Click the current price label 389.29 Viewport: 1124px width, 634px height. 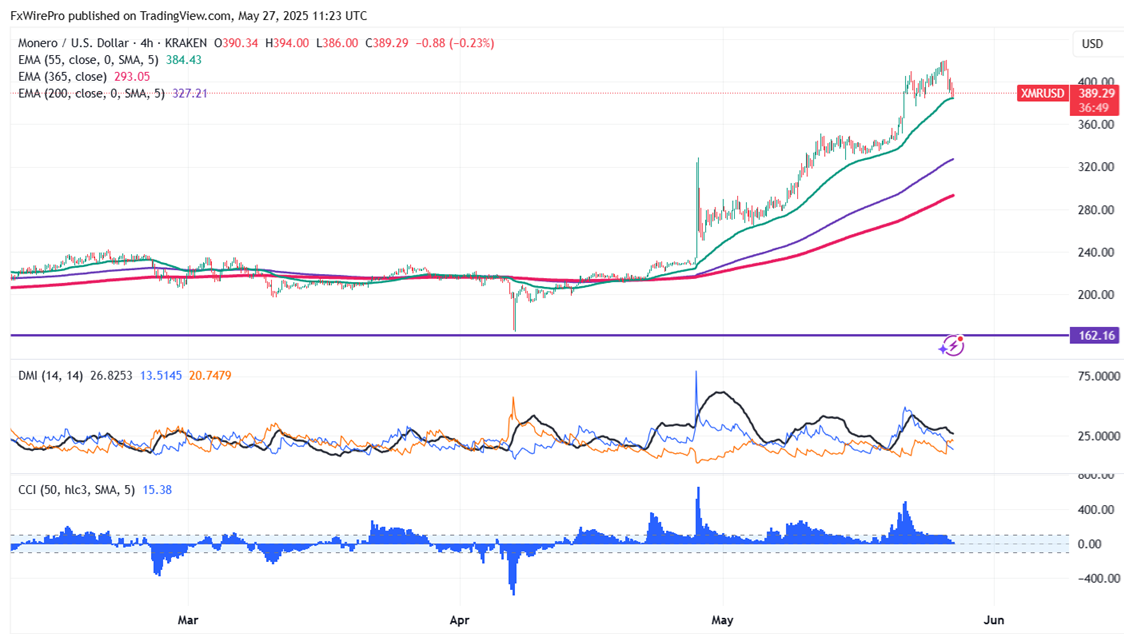[x=1096, y=93]
